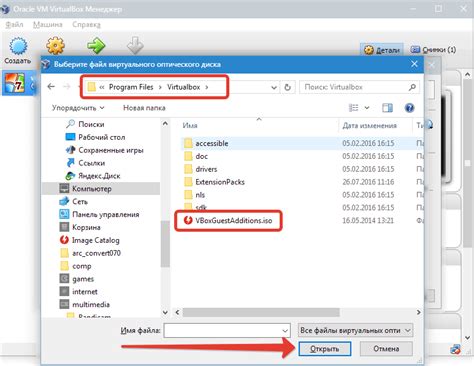Click the Поиск: Virtualbox search field
474x366 pixels.
click(x=353, y=87)
